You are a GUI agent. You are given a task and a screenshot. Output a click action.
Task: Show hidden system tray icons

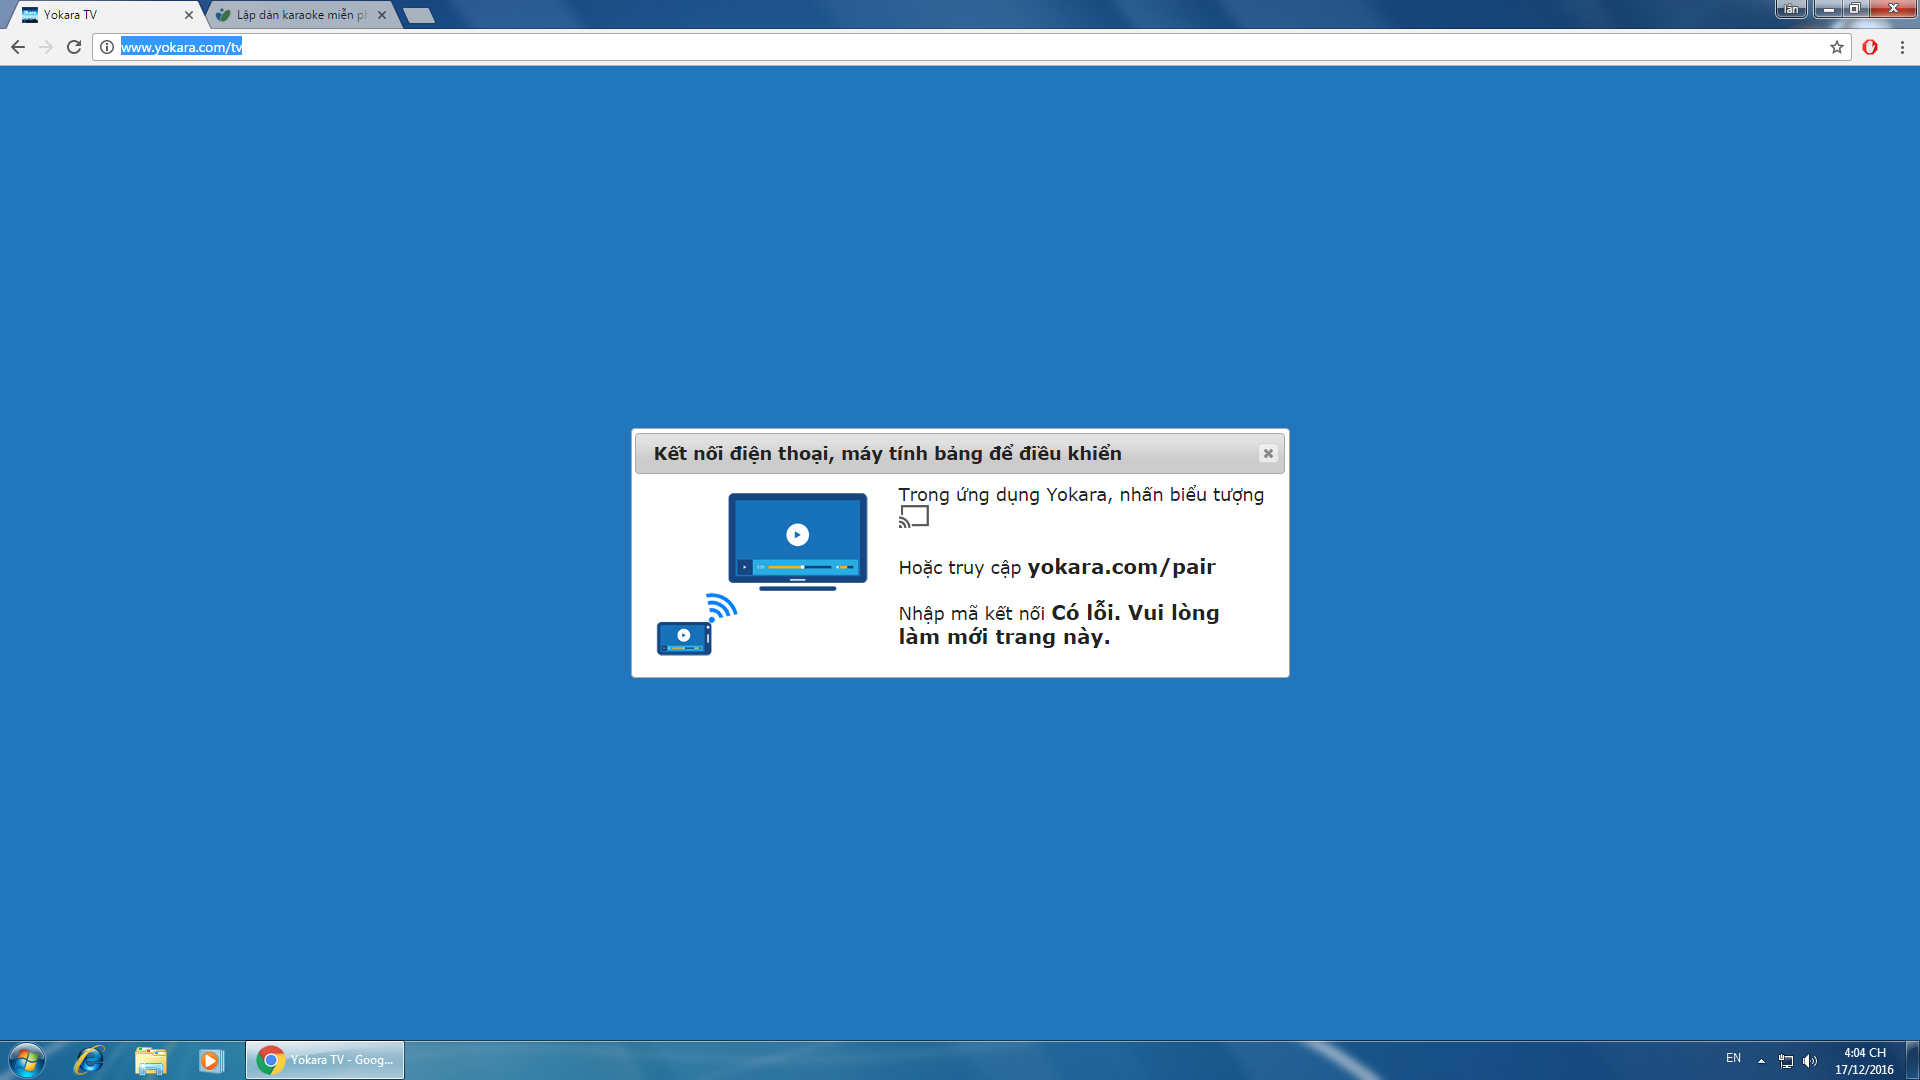(x=1761, y=1061)
